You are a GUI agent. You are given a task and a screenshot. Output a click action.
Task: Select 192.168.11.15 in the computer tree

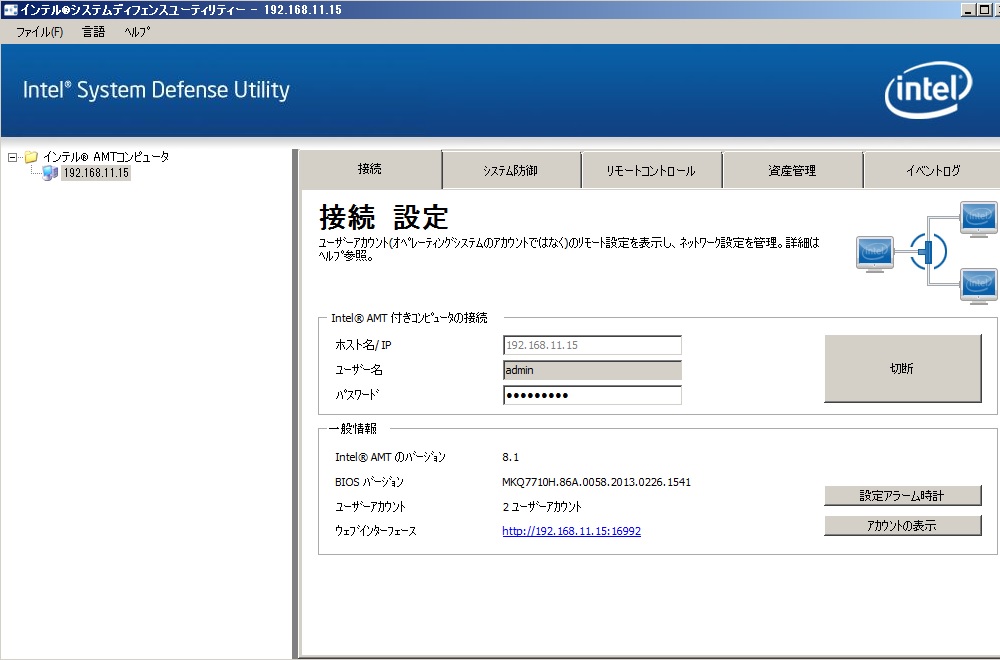pos(96,173)
